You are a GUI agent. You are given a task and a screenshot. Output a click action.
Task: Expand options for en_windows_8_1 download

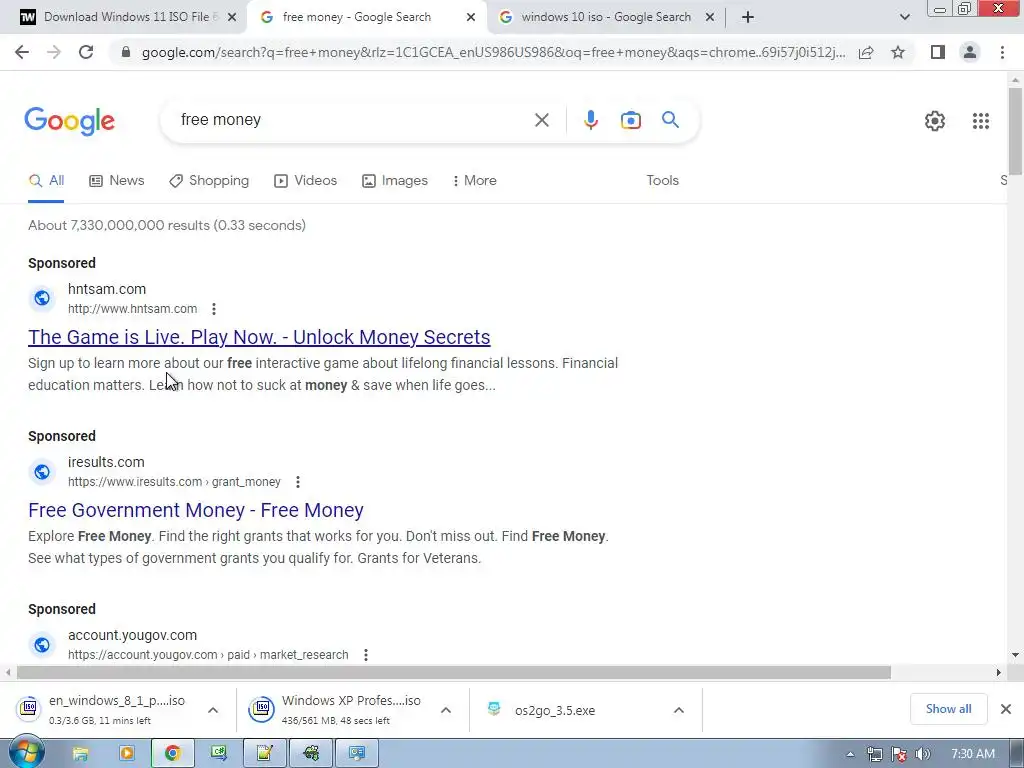coord(213,710)
